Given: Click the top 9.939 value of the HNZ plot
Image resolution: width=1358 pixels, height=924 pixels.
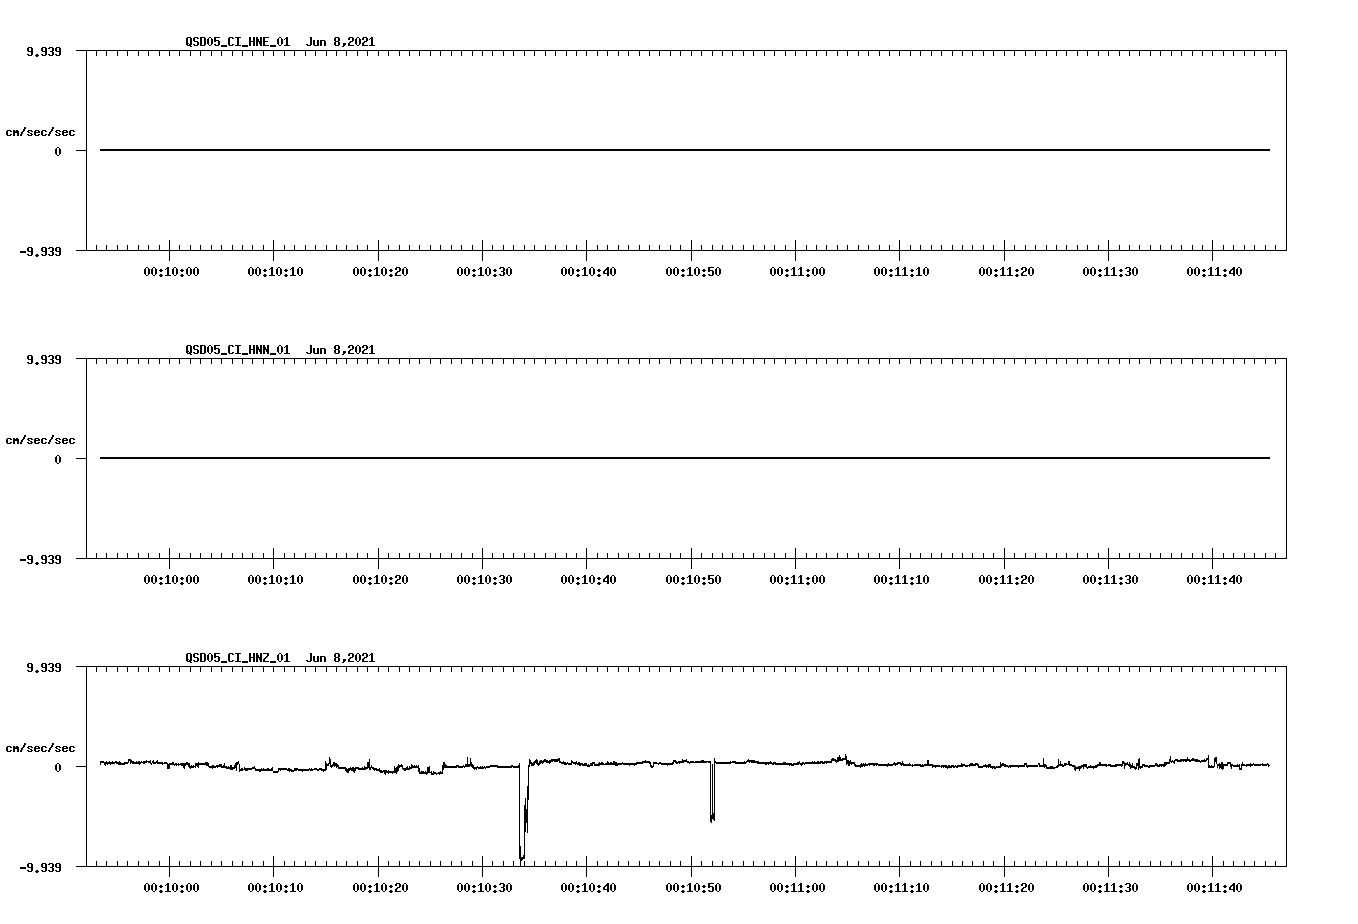Looking at the screenshot, I should [x=43, y=667].
